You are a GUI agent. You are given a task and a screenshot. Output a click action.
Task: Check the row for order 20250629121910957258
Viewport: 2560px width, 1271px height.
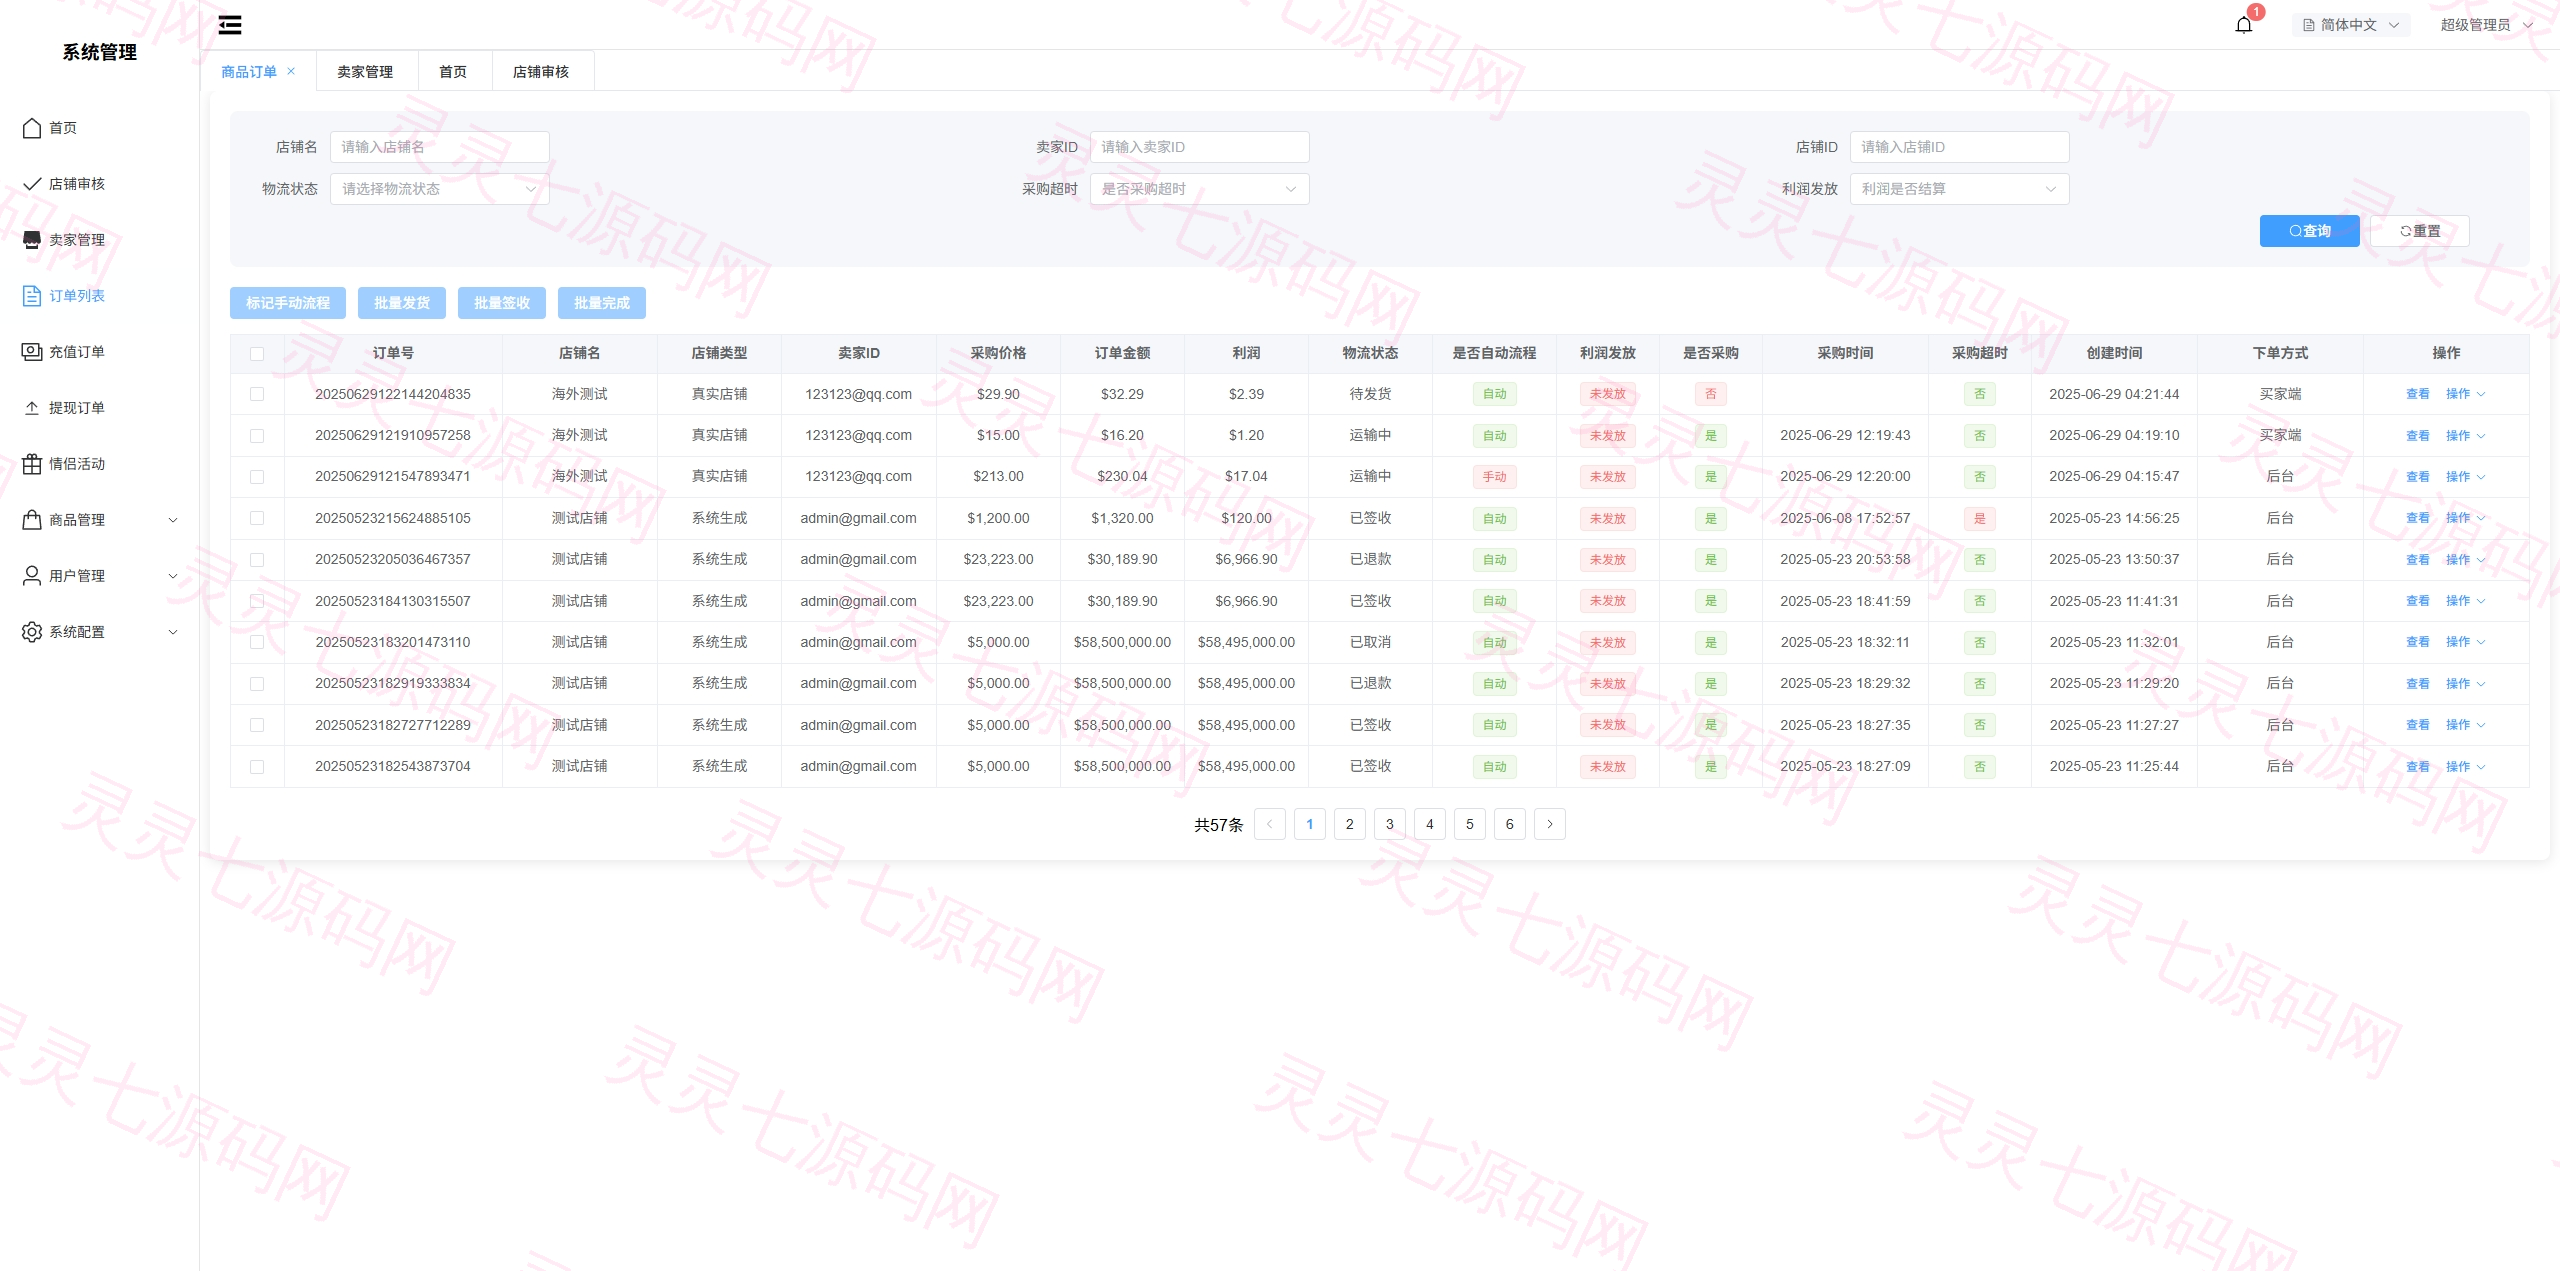[x=257, y=436]
